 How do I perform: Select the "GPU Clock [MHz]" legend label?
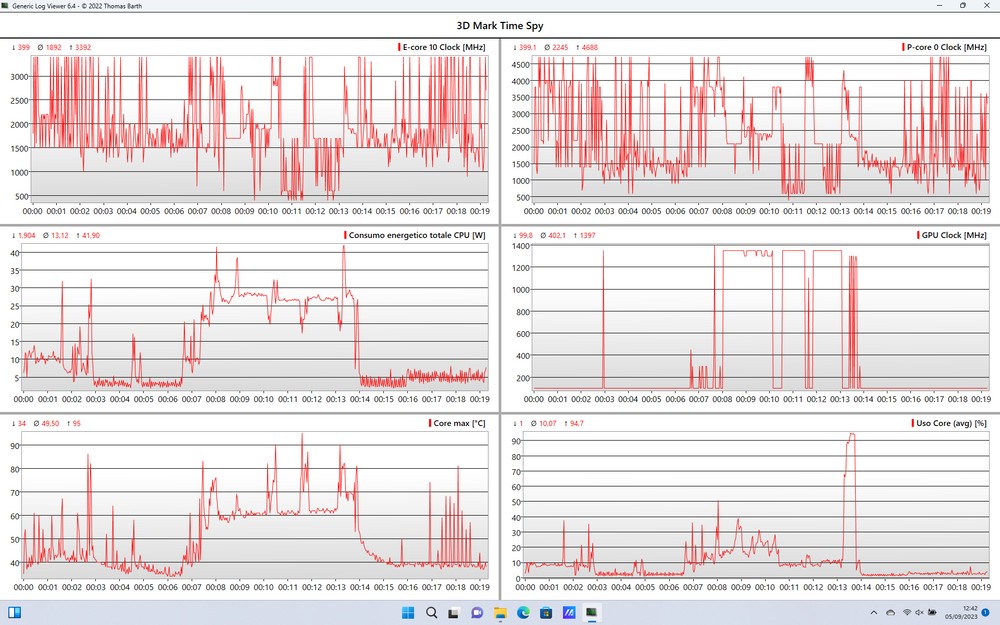click(954, 235)
